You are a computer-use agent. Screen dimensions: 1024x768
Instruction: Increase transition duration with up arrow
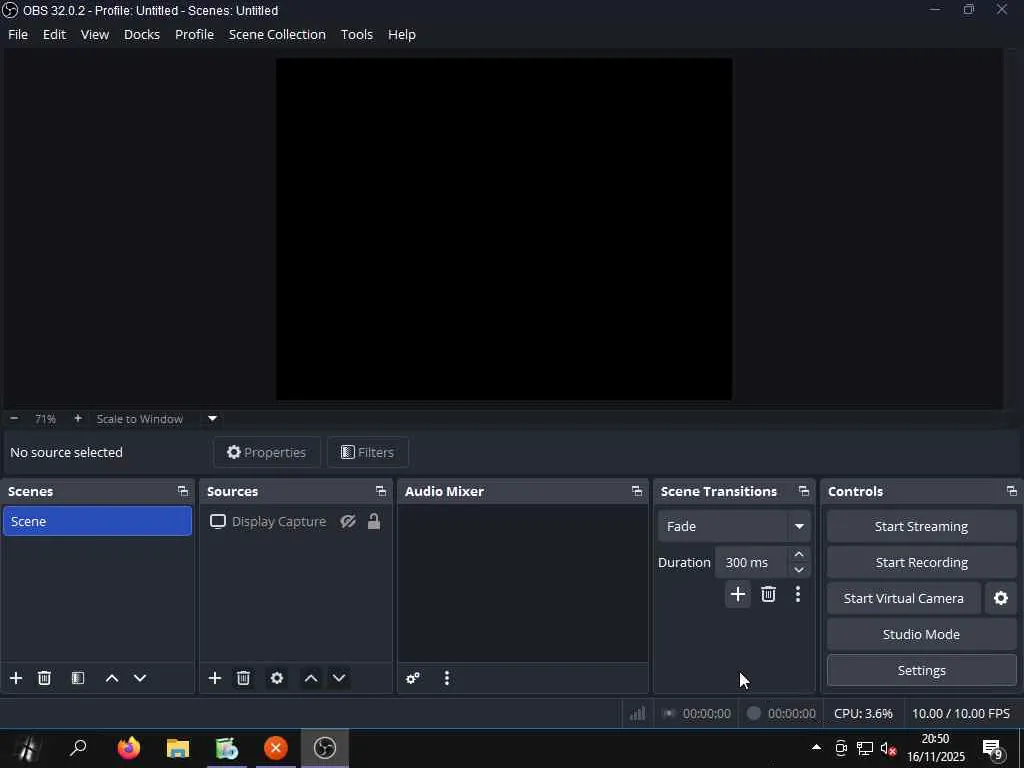799,555
